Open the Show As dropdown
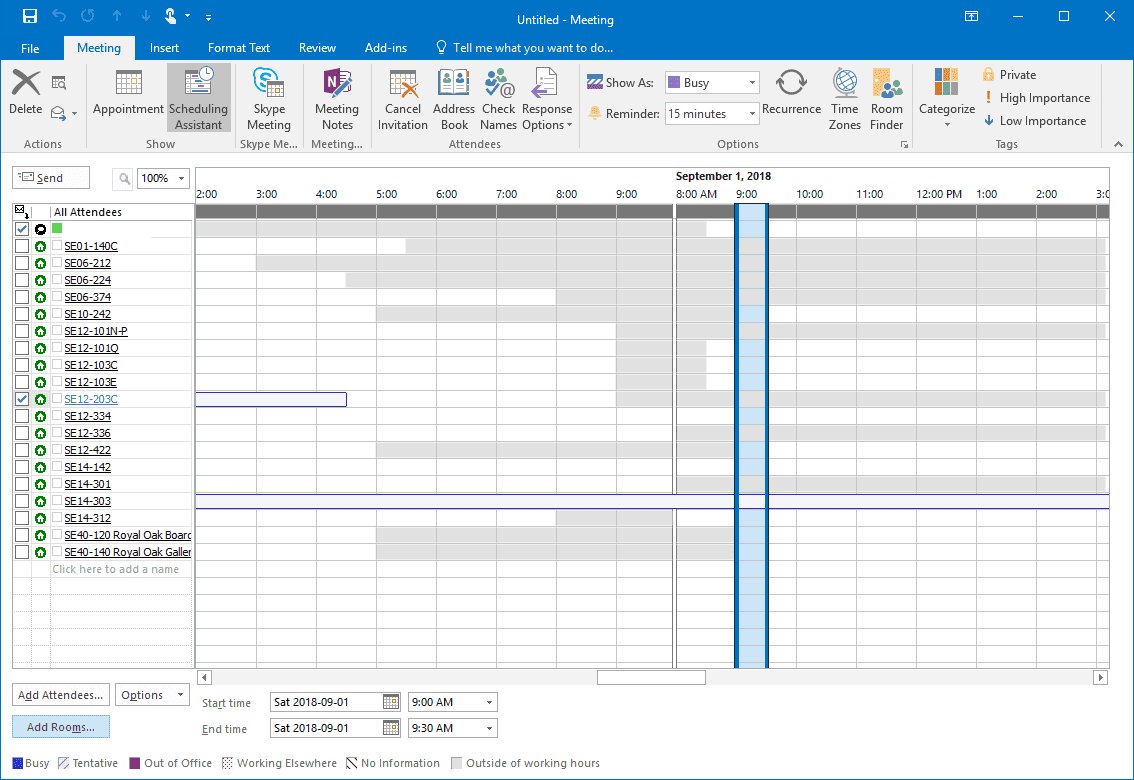 752,82
